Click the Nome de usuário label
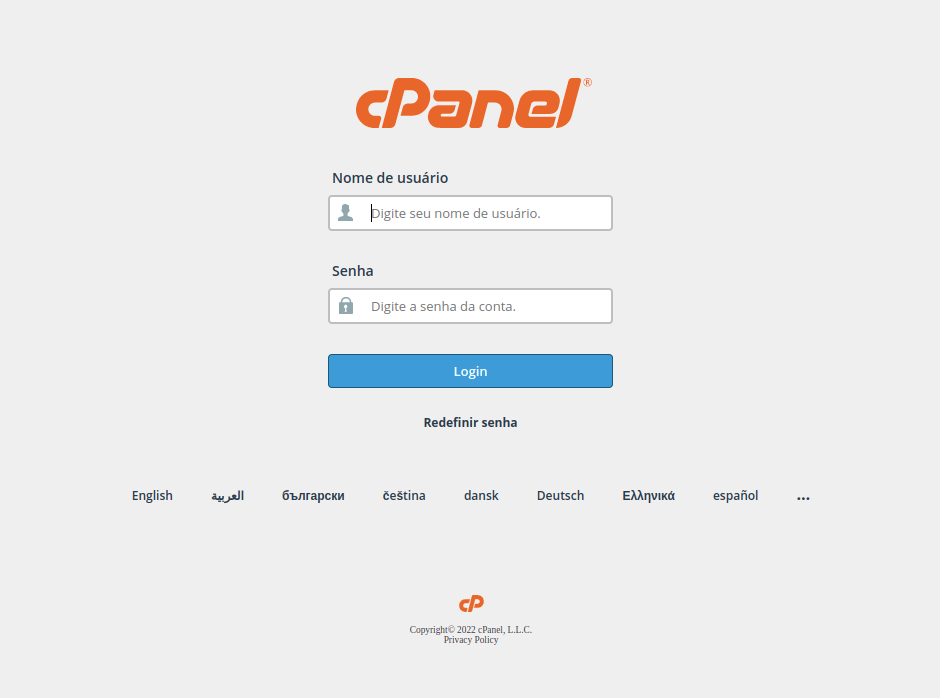 click(x=390, y=178)
